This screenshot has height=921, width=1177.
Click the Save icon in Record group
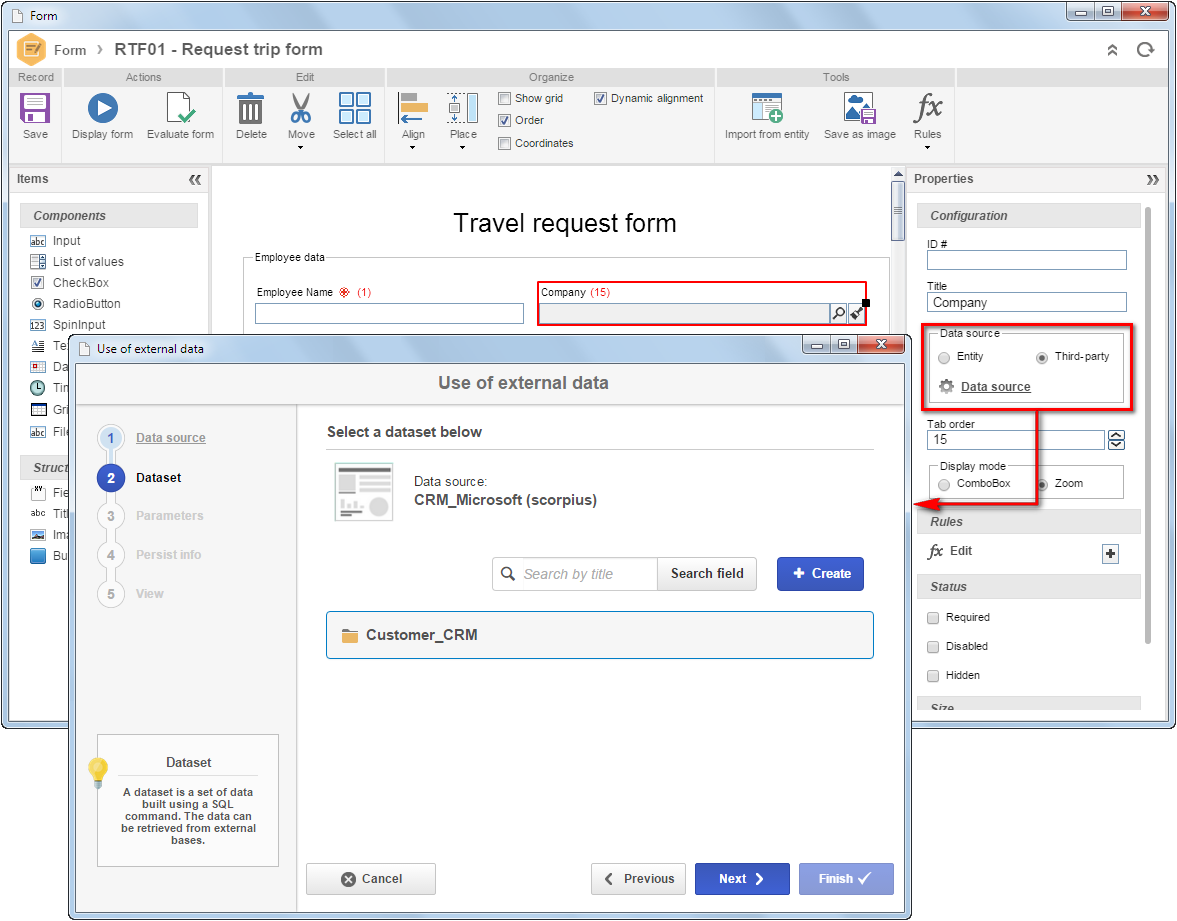[35, 108]
